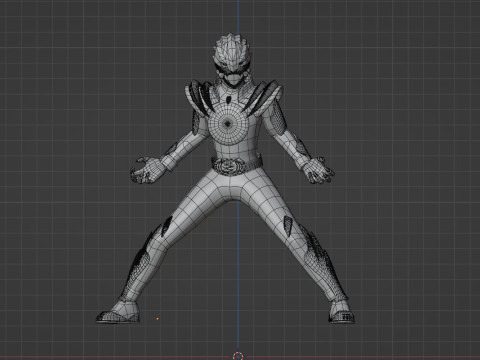
Task: Select the orange object origin dot
Action: 157,319
